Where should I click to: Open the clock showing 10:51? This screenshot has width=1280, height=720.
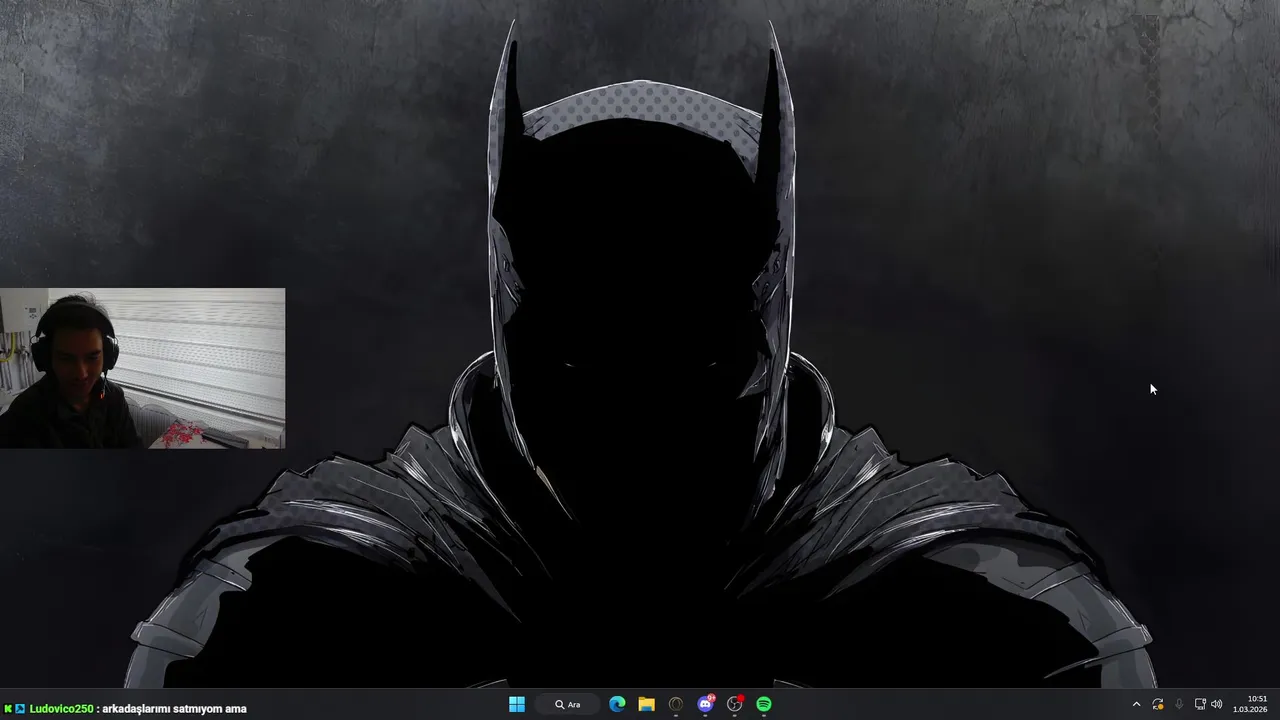click(1250, 704)
